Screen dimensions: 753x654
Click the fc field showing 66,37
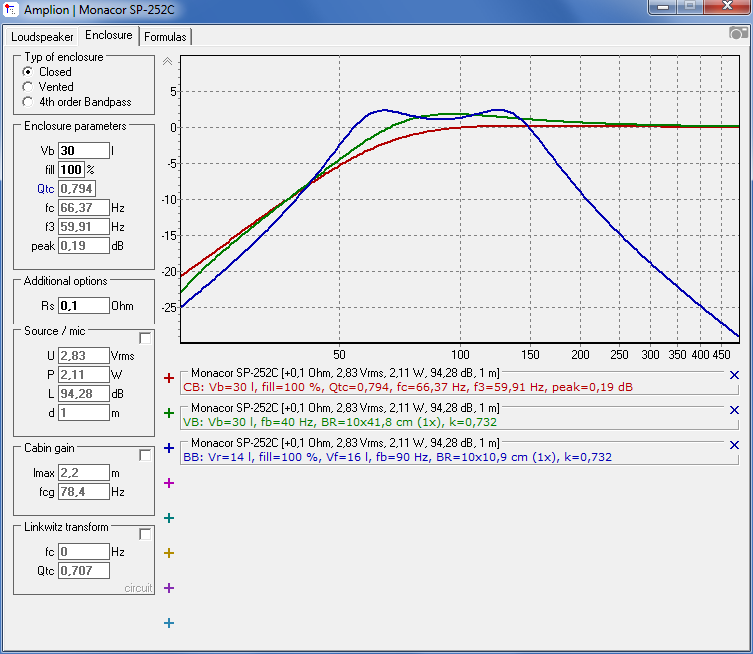click(84, 208)
